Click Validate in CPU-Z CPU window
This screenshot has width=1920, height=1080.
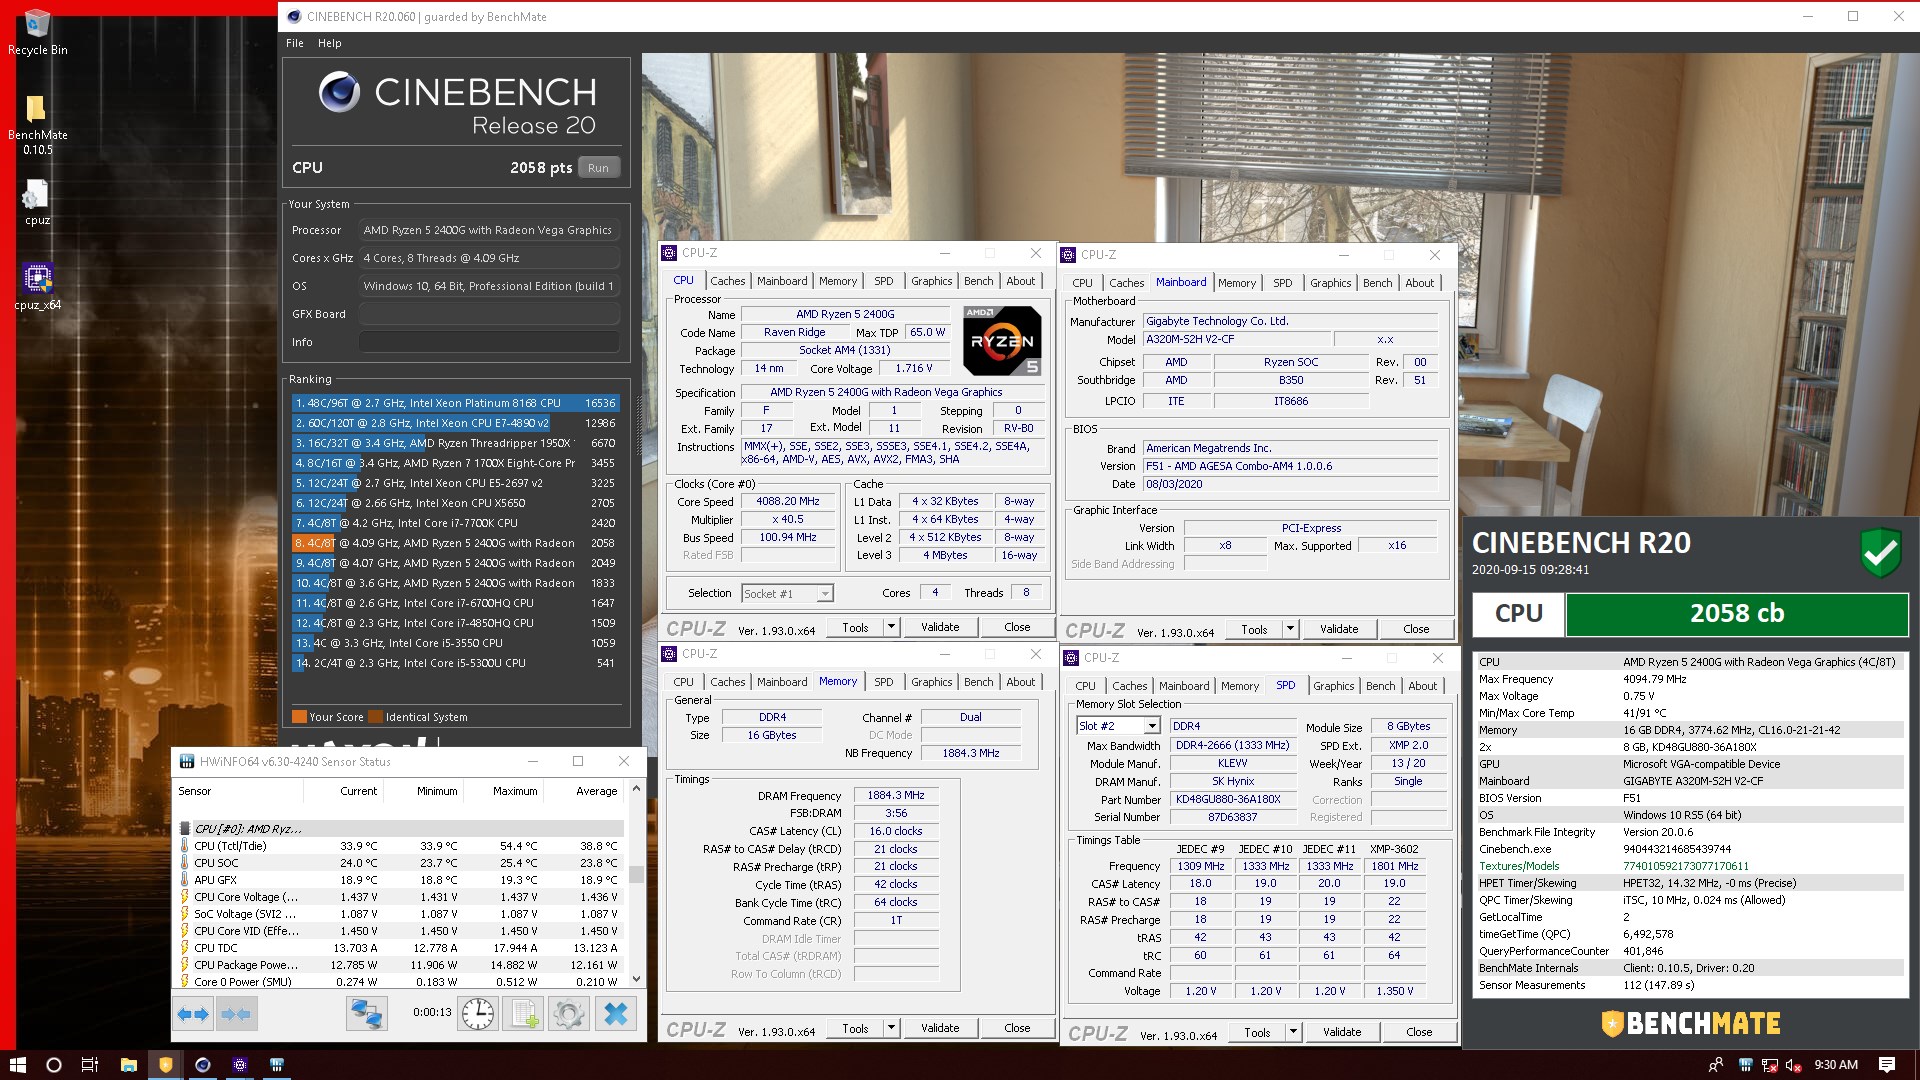pos(940,627)
